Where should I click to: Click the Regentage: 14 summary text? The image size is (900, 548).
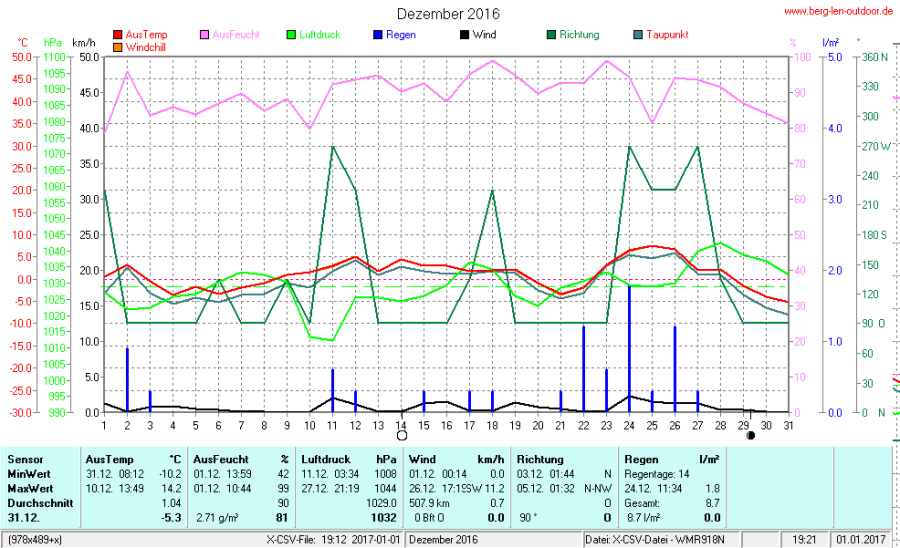656,473
